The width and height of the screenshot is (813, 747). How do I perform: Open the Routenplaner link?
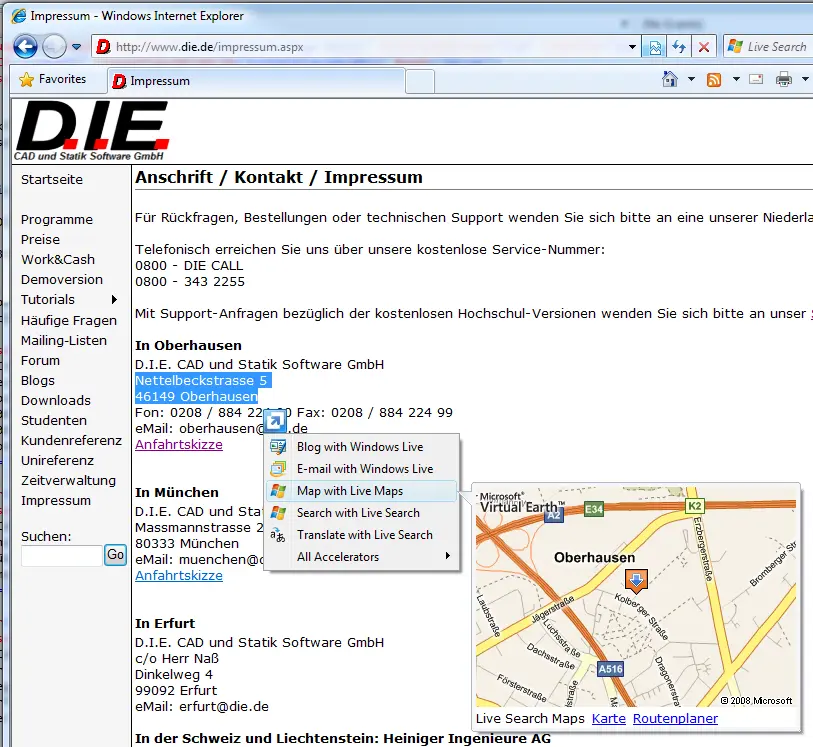pyautogui.click(x=675, y=718)
